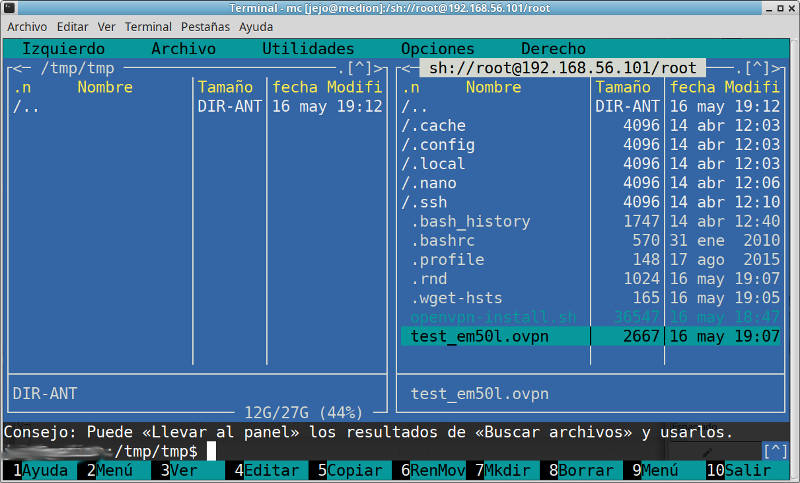This screenshot has width=800, height=483.
Task: Select the openvpn-install.sh file
Action: point(591,317)
